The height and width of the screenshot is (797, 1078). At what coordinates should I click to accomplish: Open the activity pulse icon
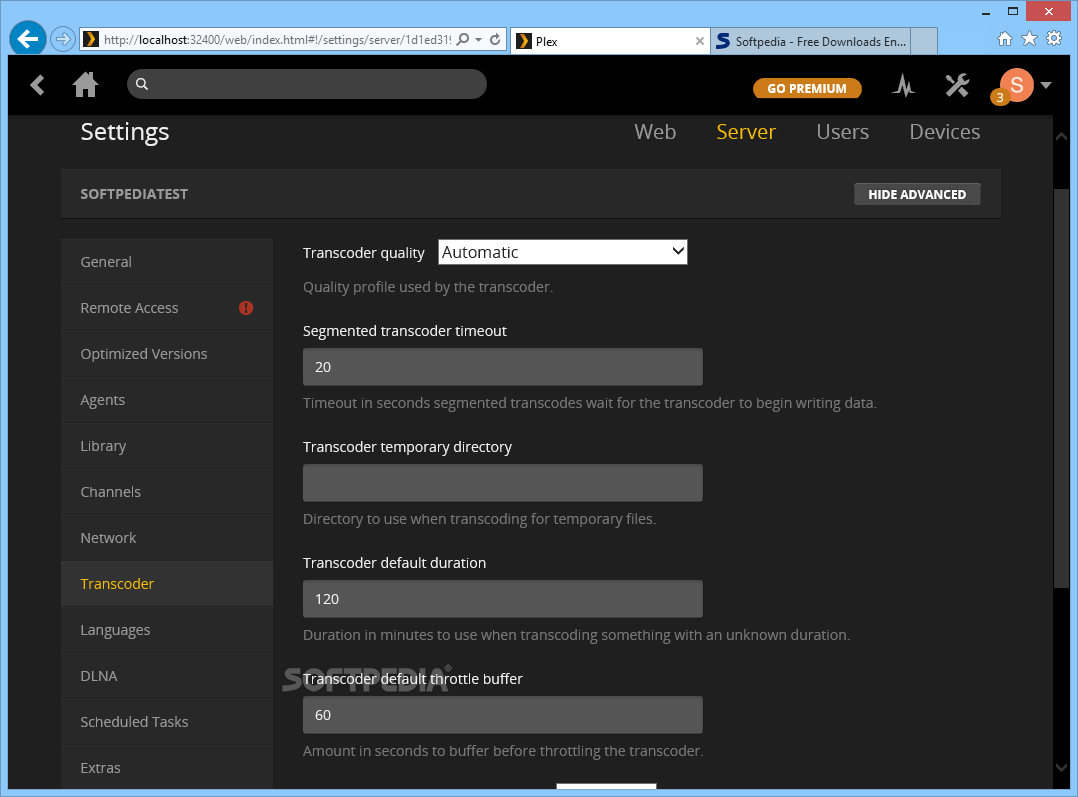[903, 85]
